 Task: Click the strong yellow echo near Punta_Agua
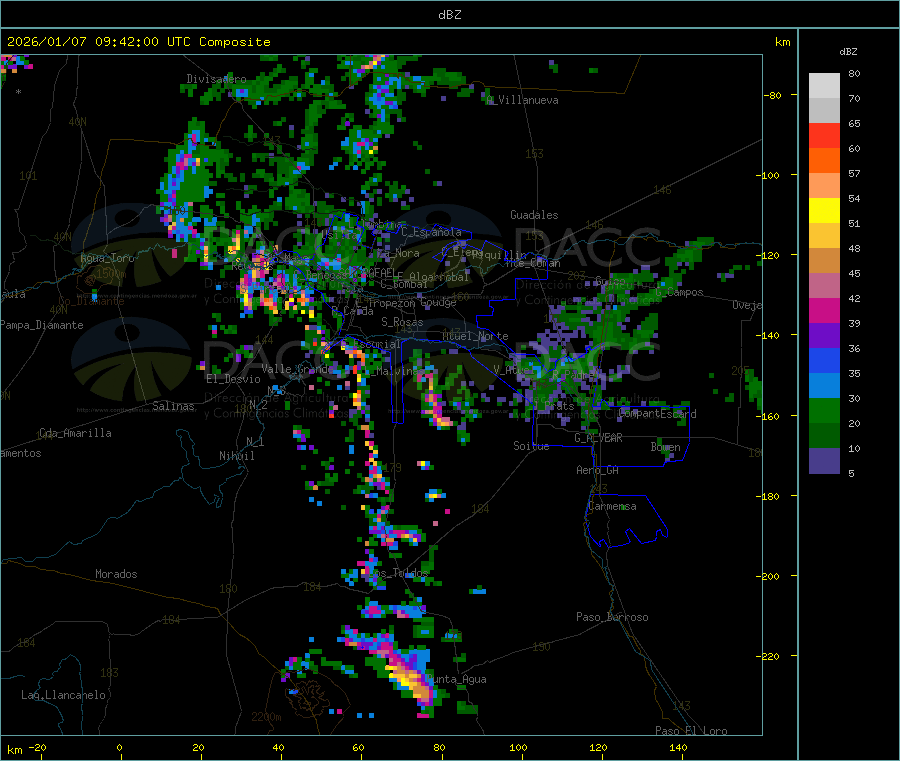408,681
